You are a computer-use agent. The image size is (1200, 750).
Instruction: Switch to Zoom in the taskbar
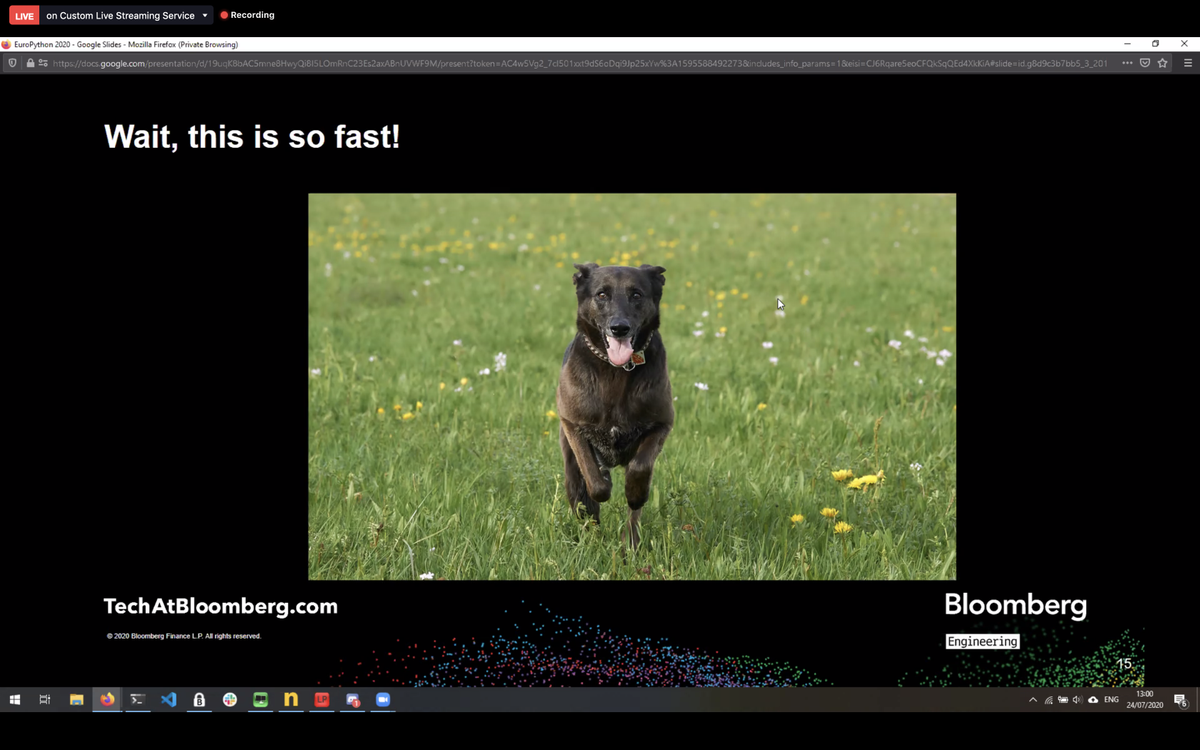coord(383,700)
